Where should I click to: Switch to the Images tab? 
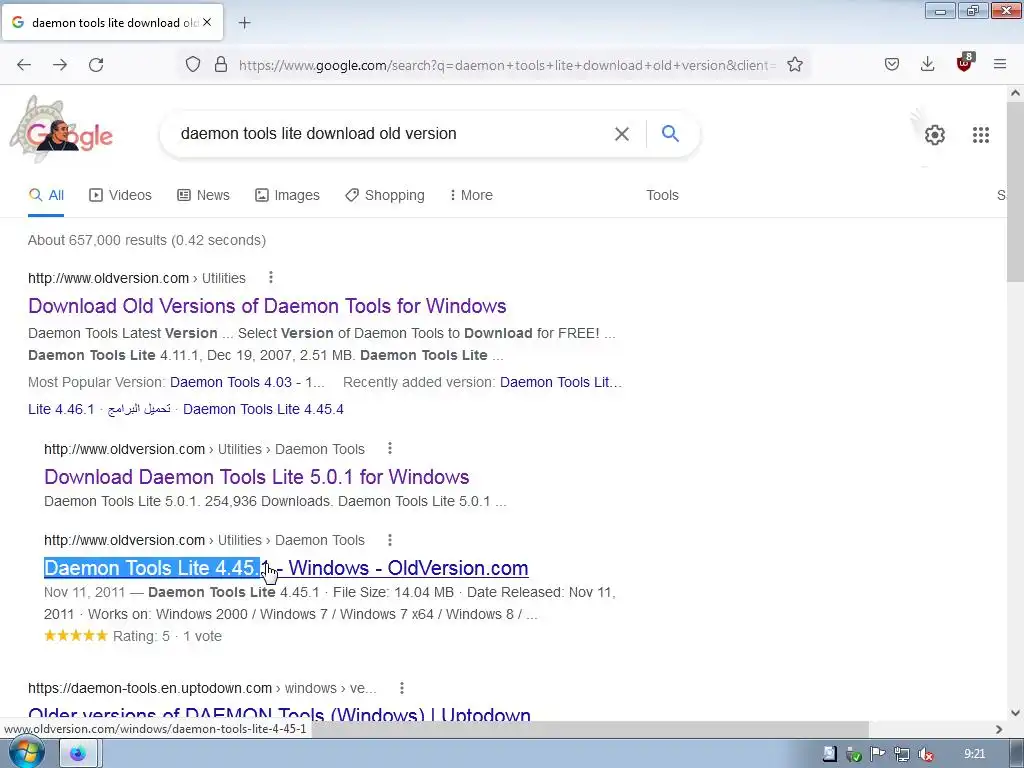[287, 195]
